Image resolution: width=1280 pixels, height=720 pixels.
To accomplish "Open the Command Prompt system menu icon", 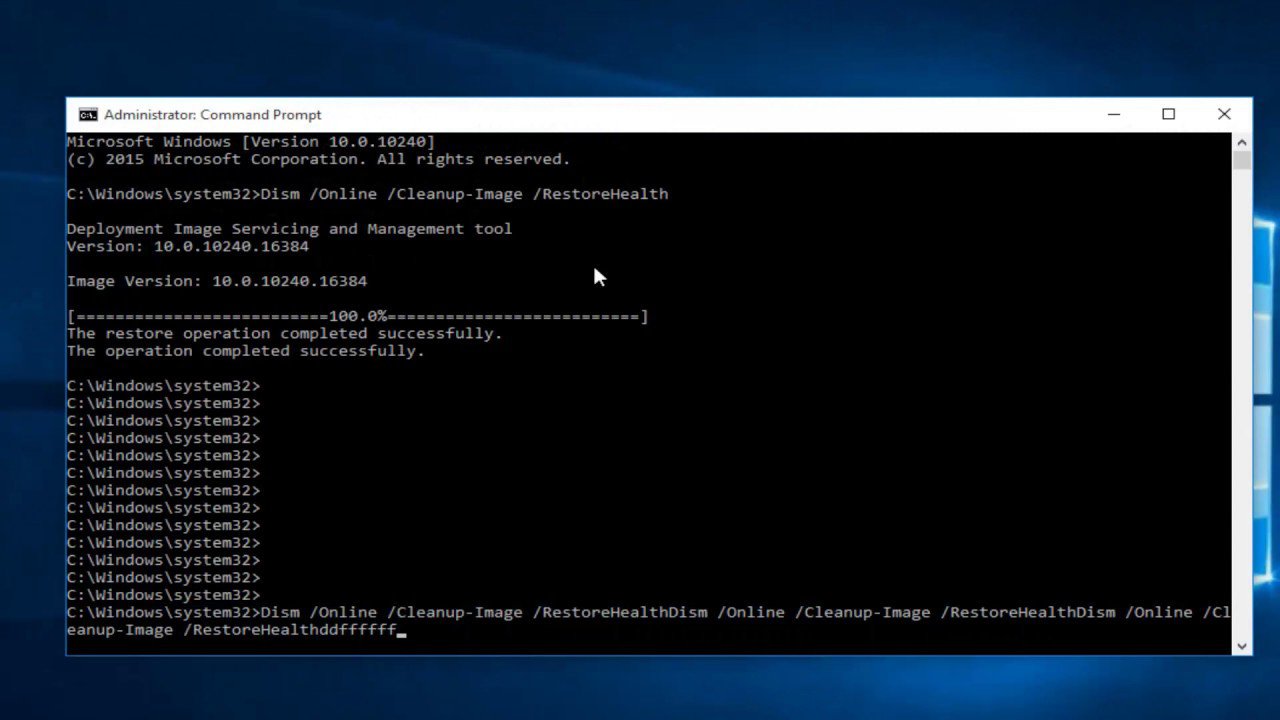I will 88,114.
